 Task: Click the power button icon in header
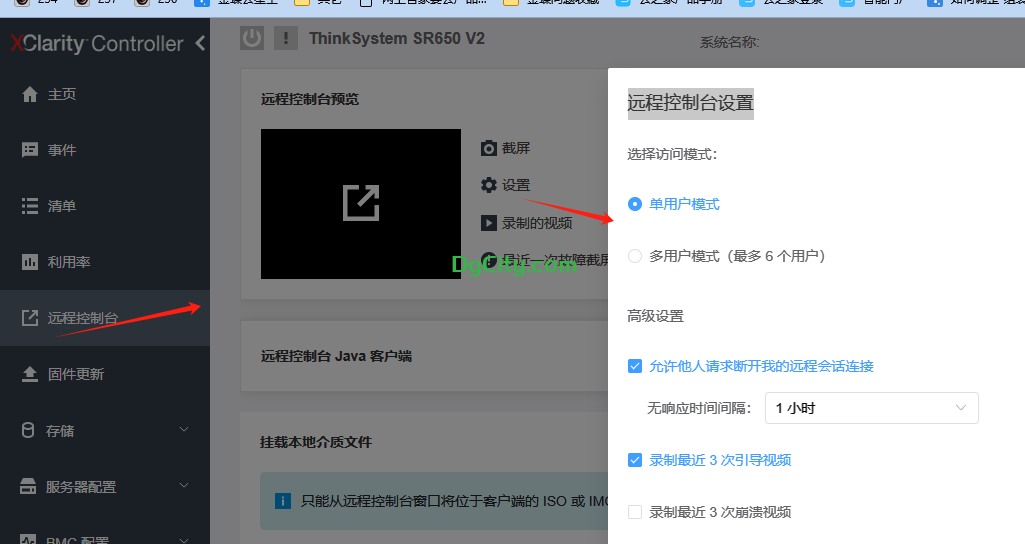[x=252, y=39]
